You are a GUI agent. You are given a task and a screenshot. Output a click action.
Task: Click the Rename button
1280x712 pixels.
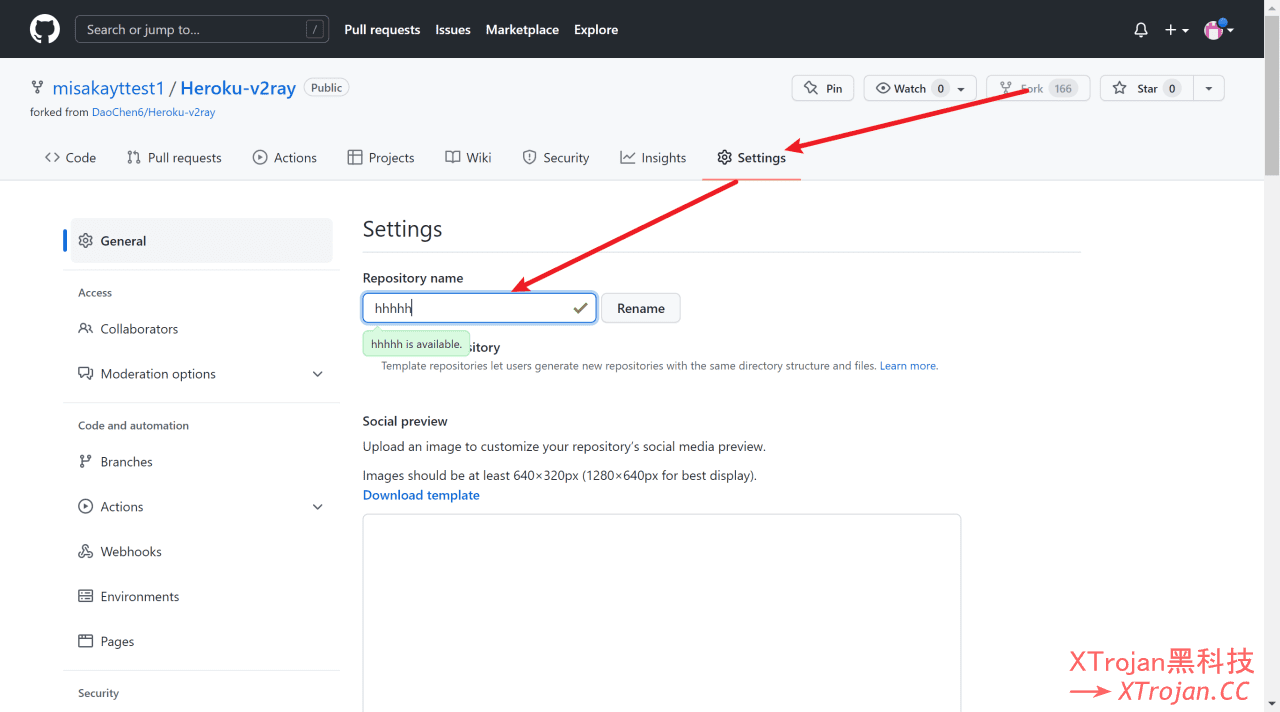[641, 308]
